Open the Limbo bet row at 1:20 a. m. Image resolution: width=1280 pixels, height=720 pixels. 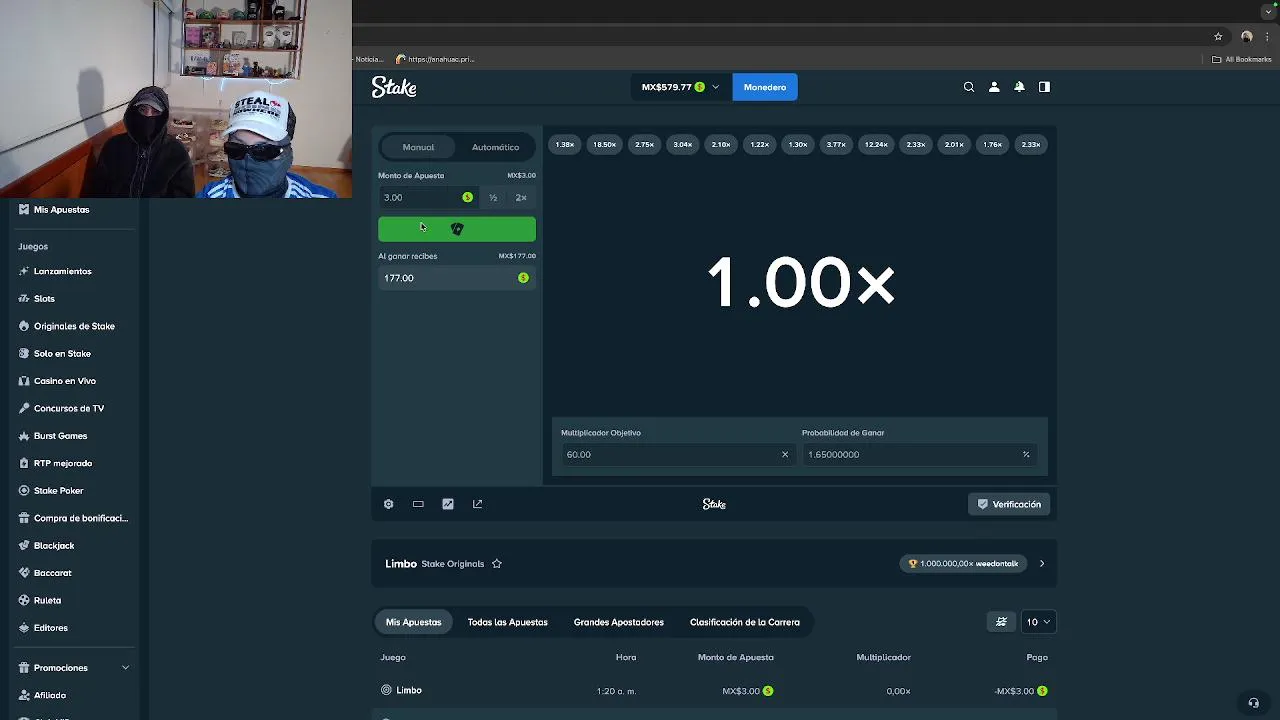714,691
